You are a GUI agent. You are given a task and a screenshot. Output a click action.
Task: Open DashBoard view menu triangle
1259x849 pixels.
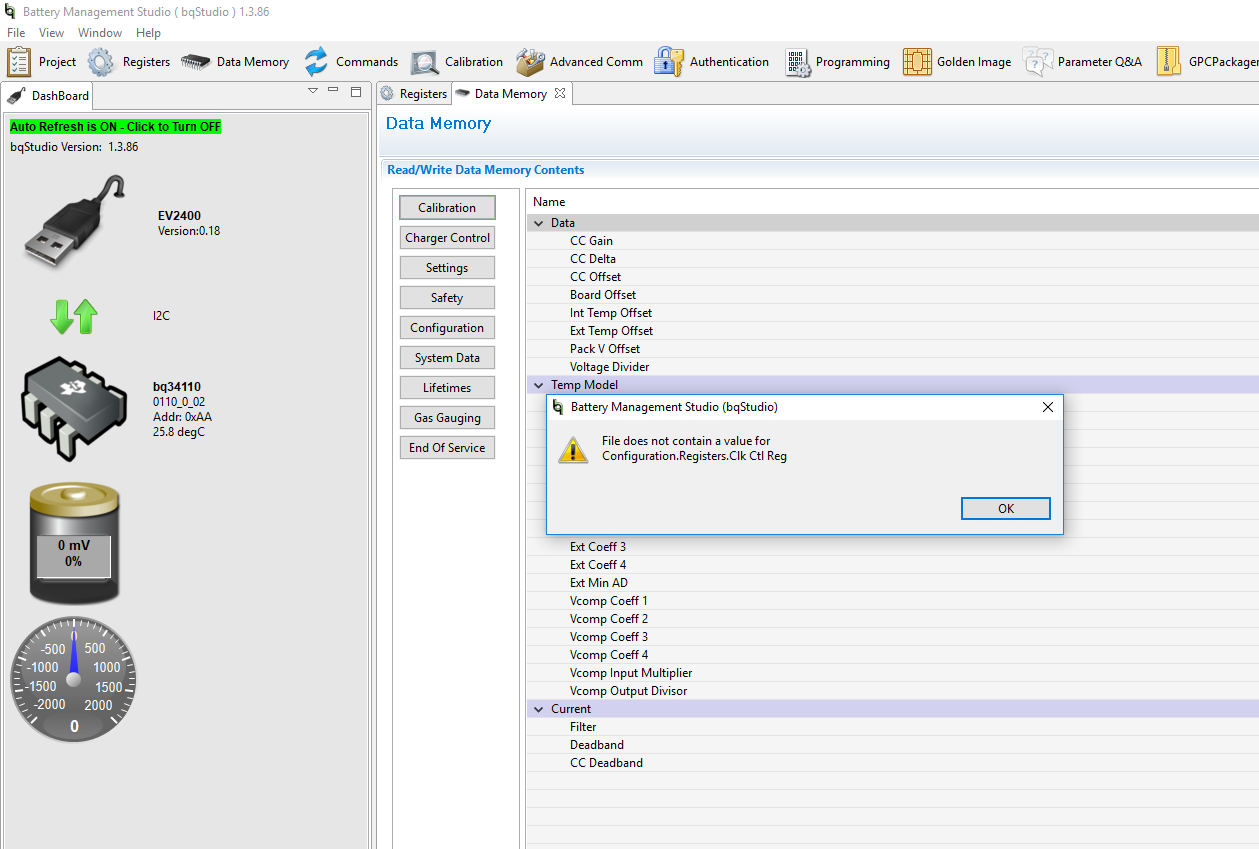pos(312,91)
